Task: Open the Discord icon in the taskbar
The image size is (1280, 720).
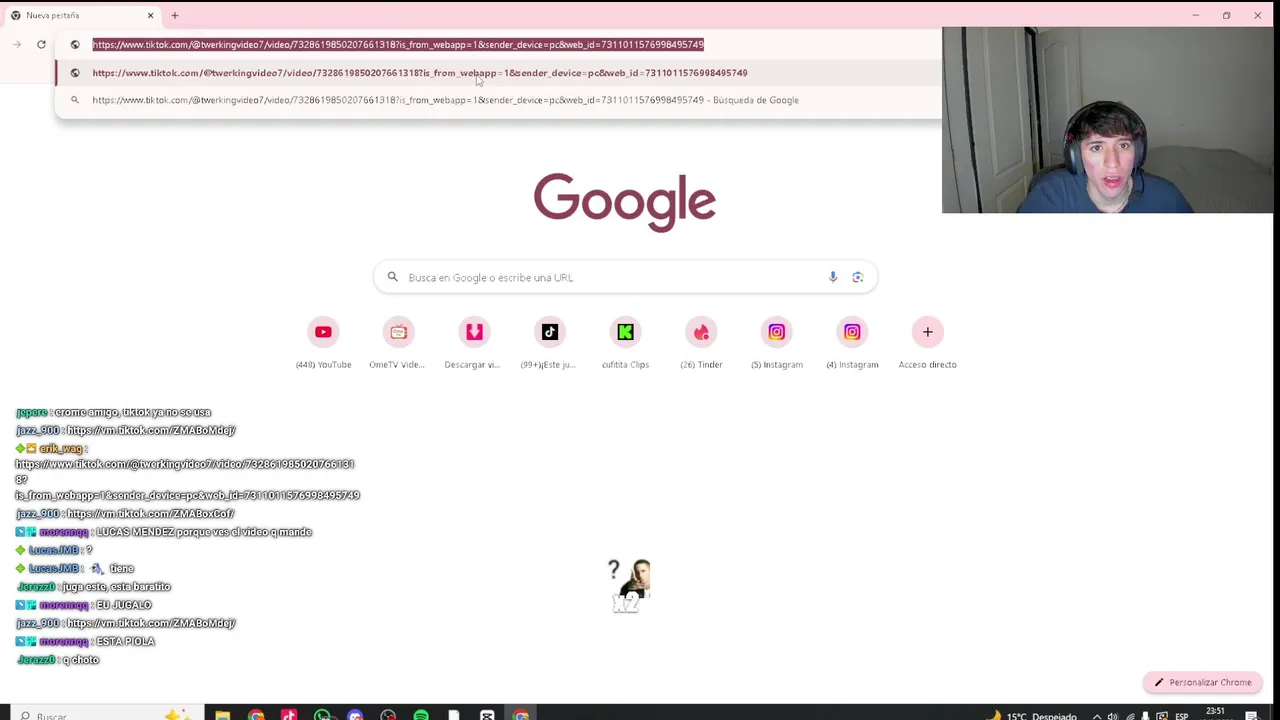Action: 355,715
